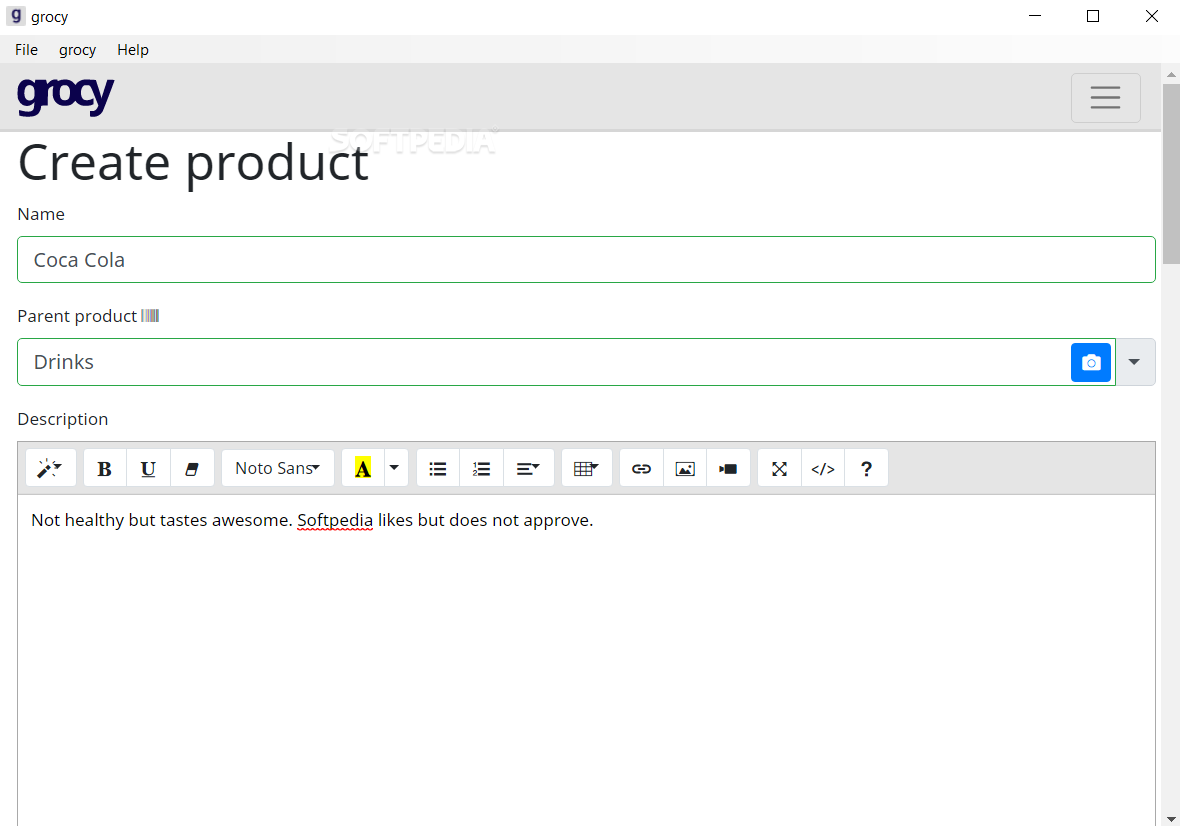Image resolution: width=1180 pixels, height=826 pixels.
Task: Maximize the grocy window
Action: coord(1093,16)
